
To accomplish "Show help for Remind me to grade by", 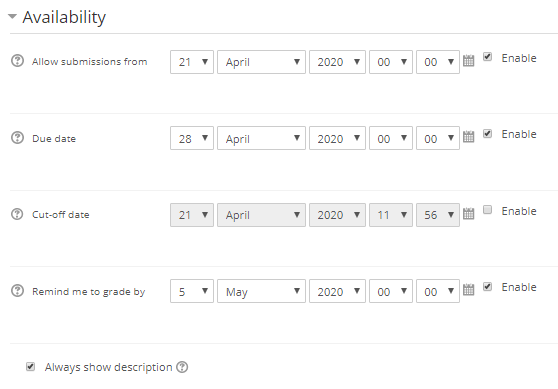I will pyautogui.click(x=17, y=291).
